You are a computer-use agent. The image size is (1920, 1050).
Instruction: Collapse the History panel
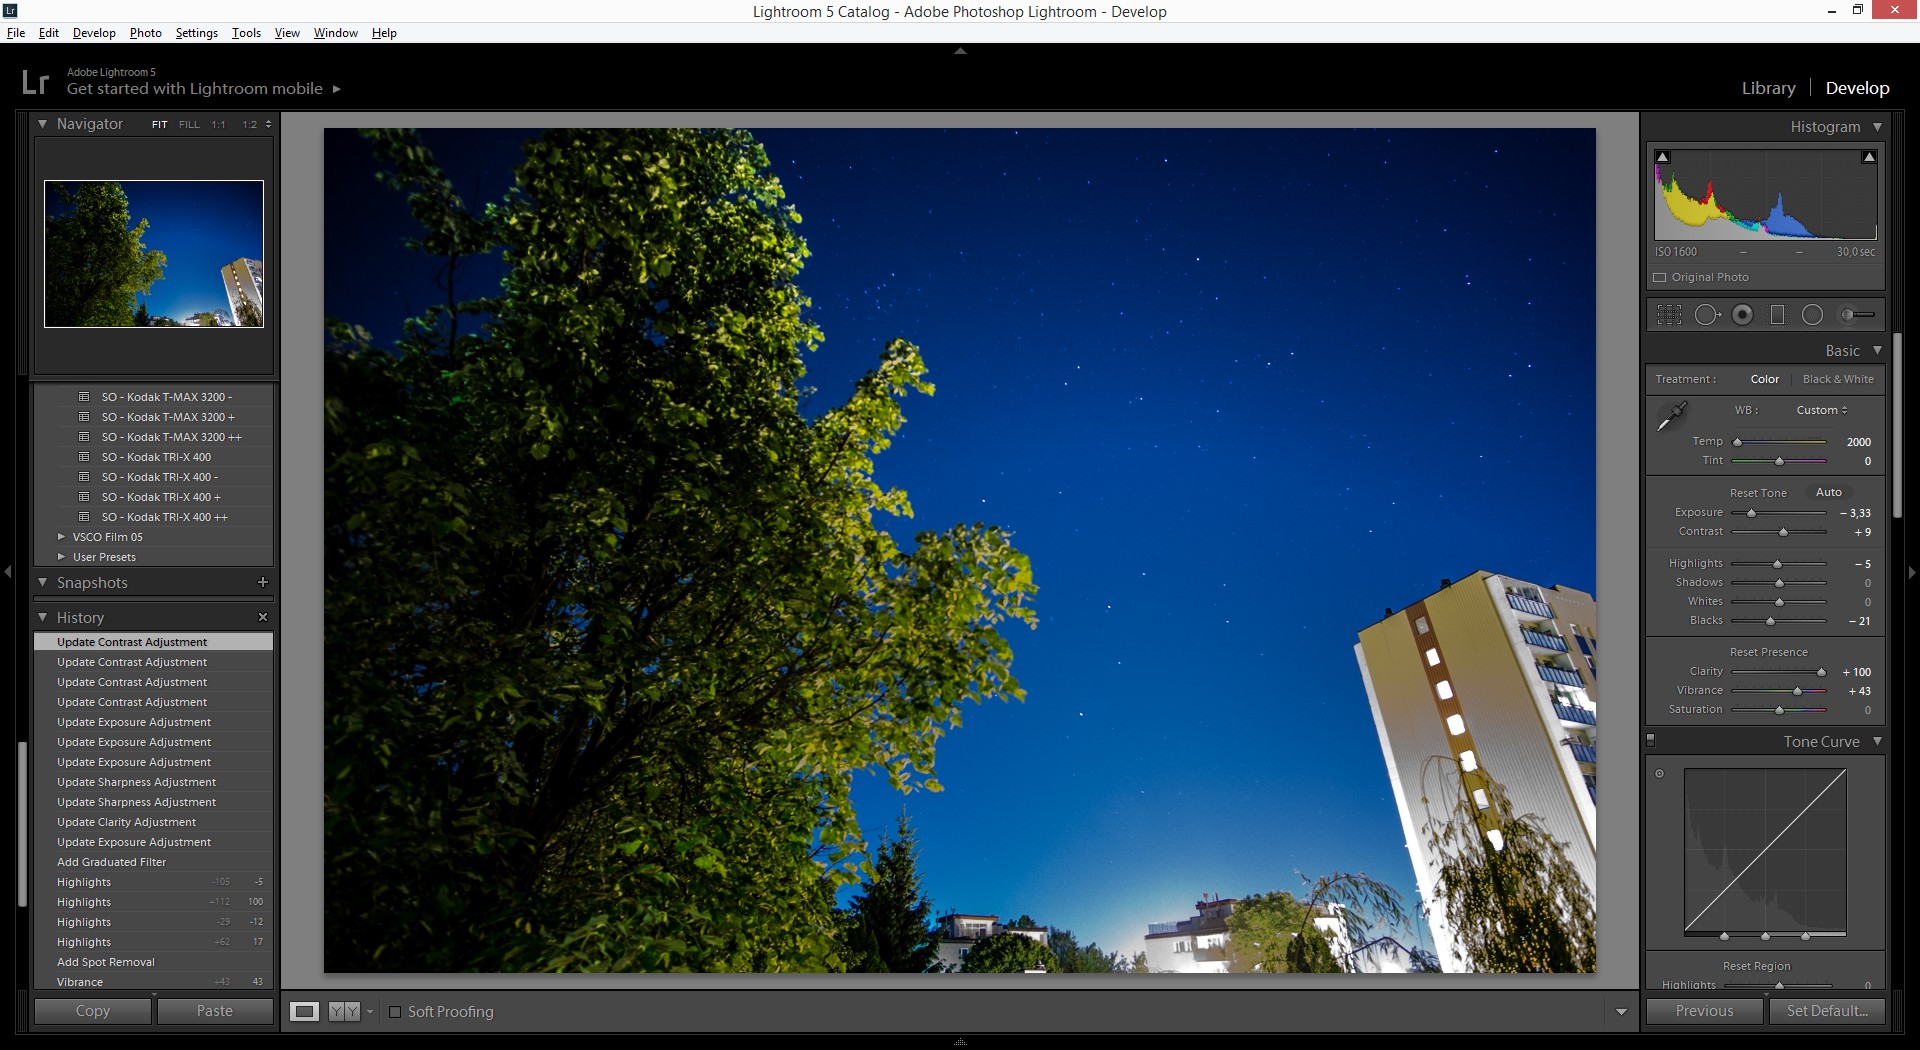point(42,618)
